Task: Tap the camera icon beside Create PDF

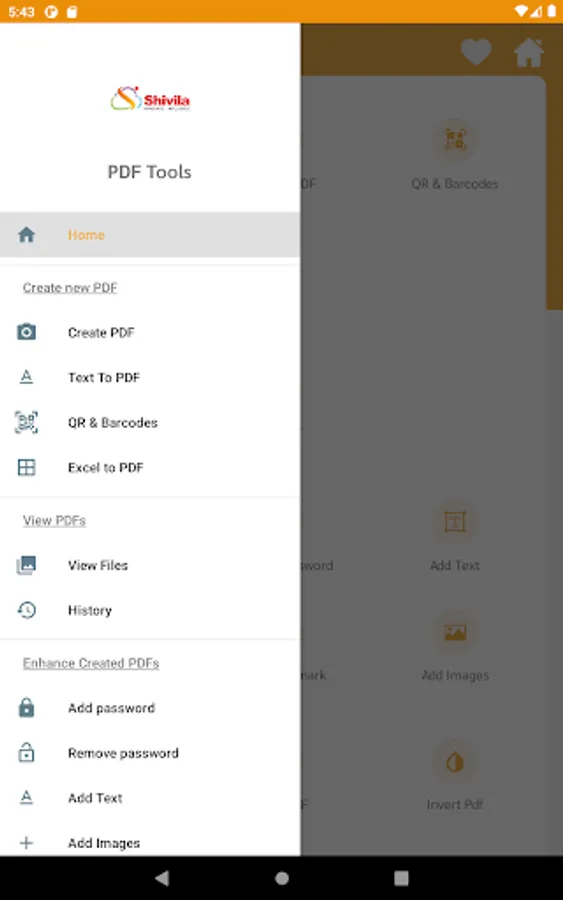Action: (x=26, y=332)
